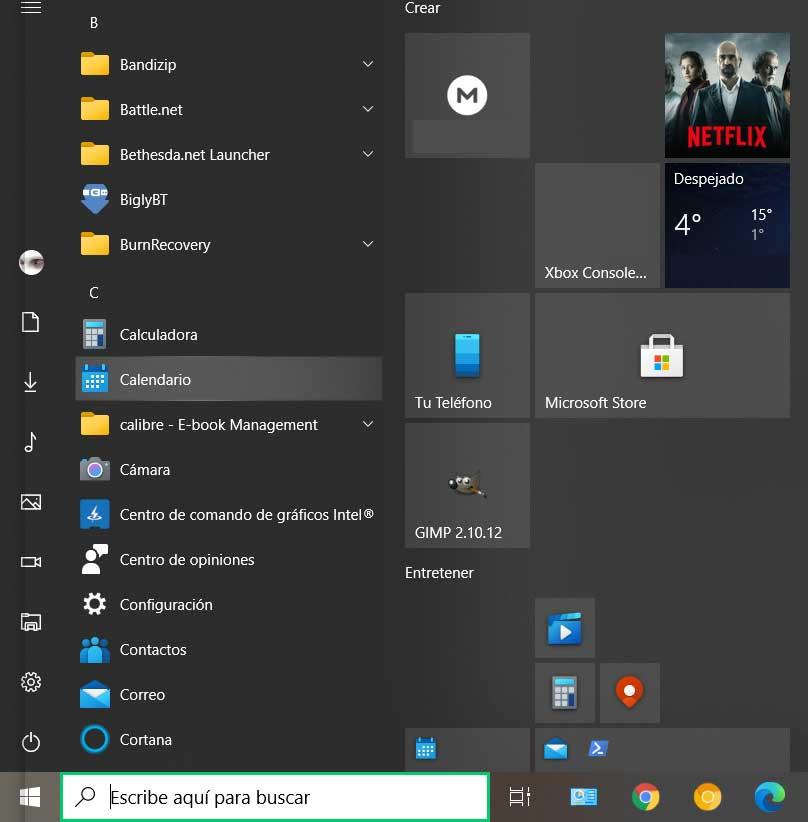Screen dimensions: 808x822
Task: Launch Cámara from the app list
Action: [x=229, y=469]
